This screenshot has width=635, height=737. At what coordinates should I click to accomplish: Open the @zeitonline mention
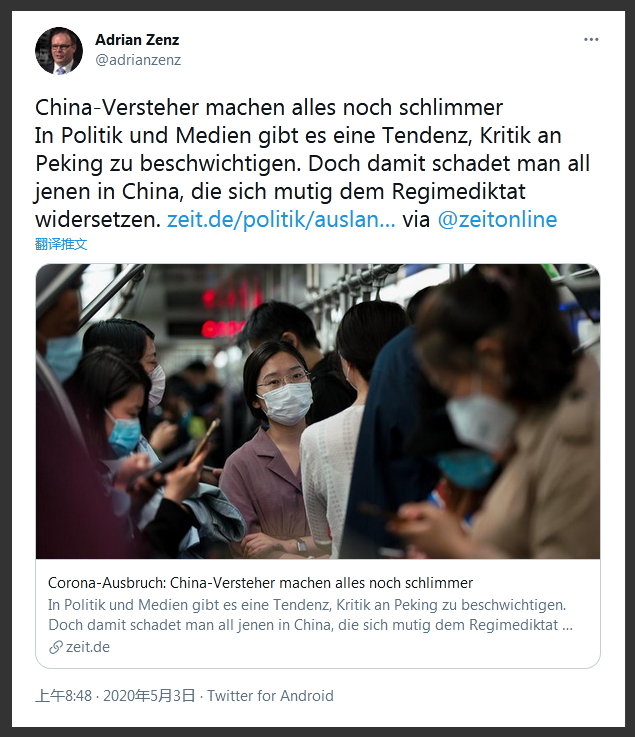tap(497, 220)
